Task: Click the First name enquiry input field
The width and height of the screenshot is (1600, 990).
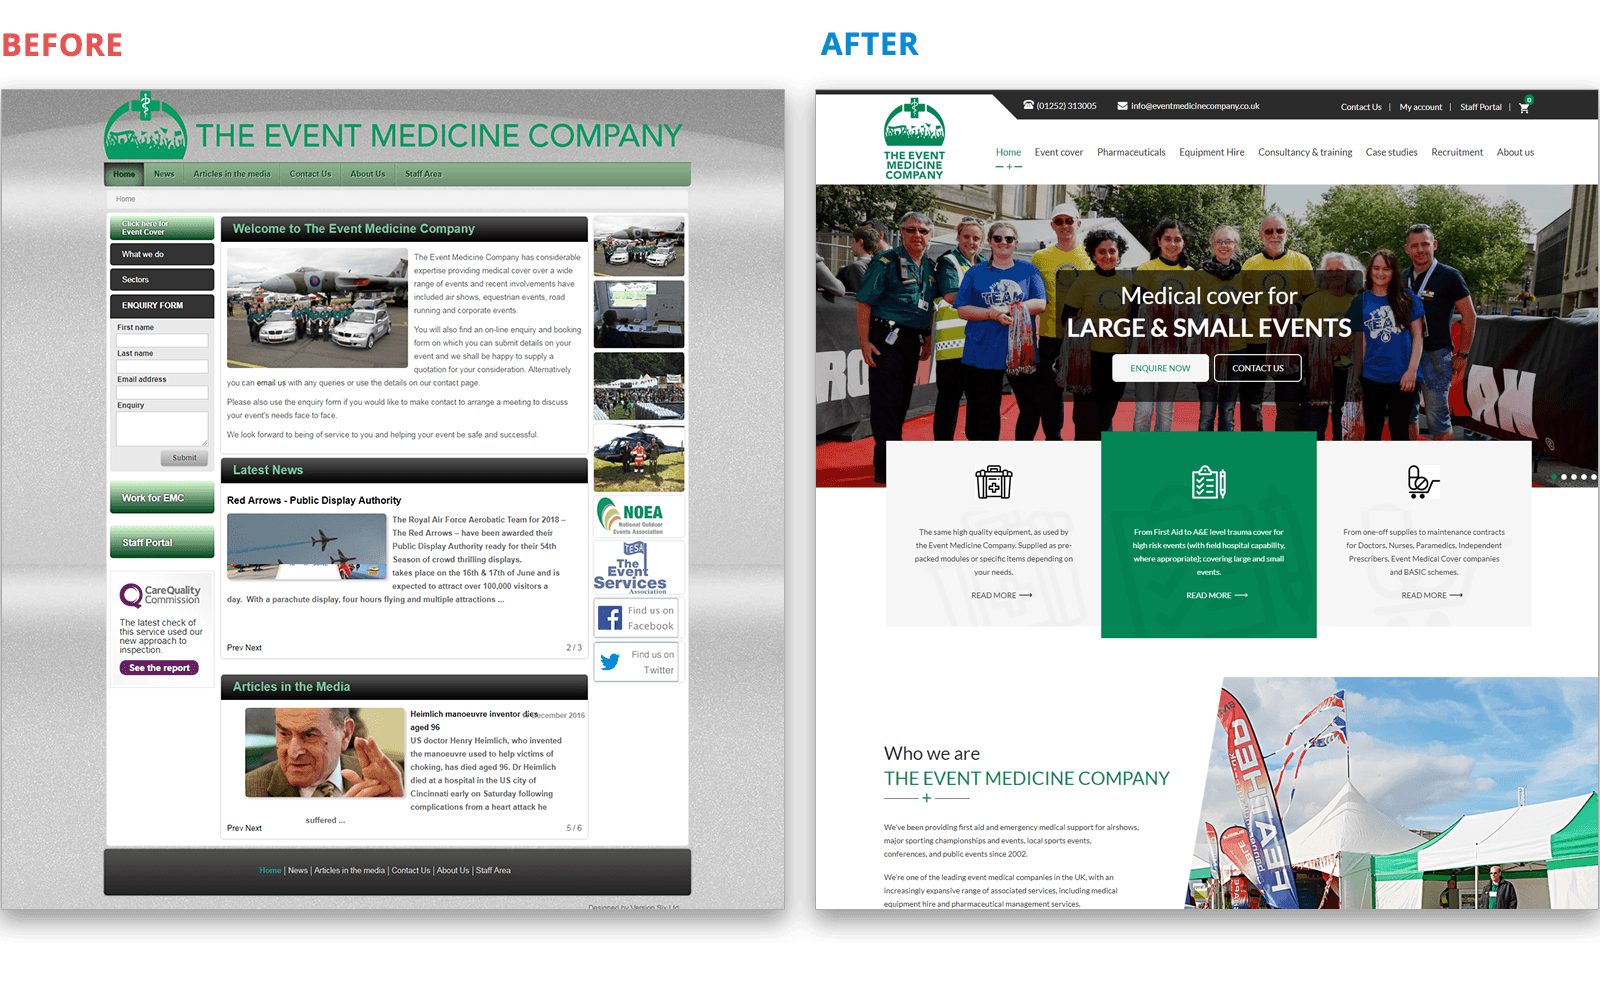Action: point(161,340)
